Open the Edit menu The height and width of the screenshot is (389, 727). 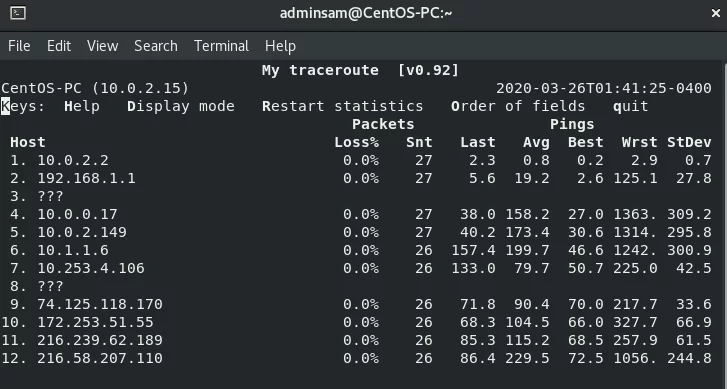coord(59,46)
